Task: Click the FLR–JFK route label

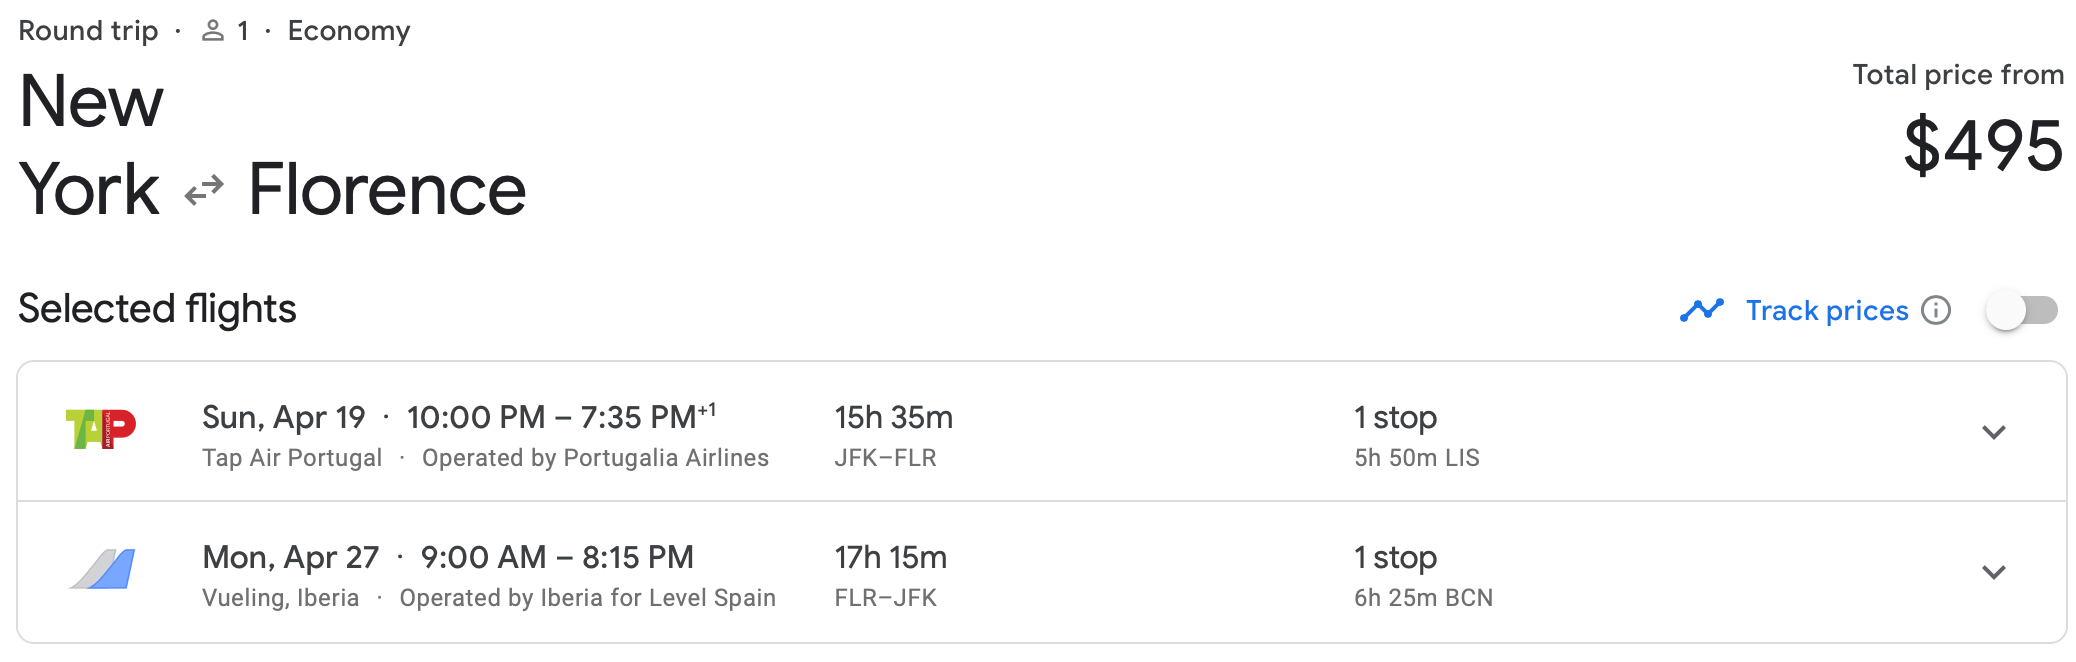Action: [x=885, y=598]
